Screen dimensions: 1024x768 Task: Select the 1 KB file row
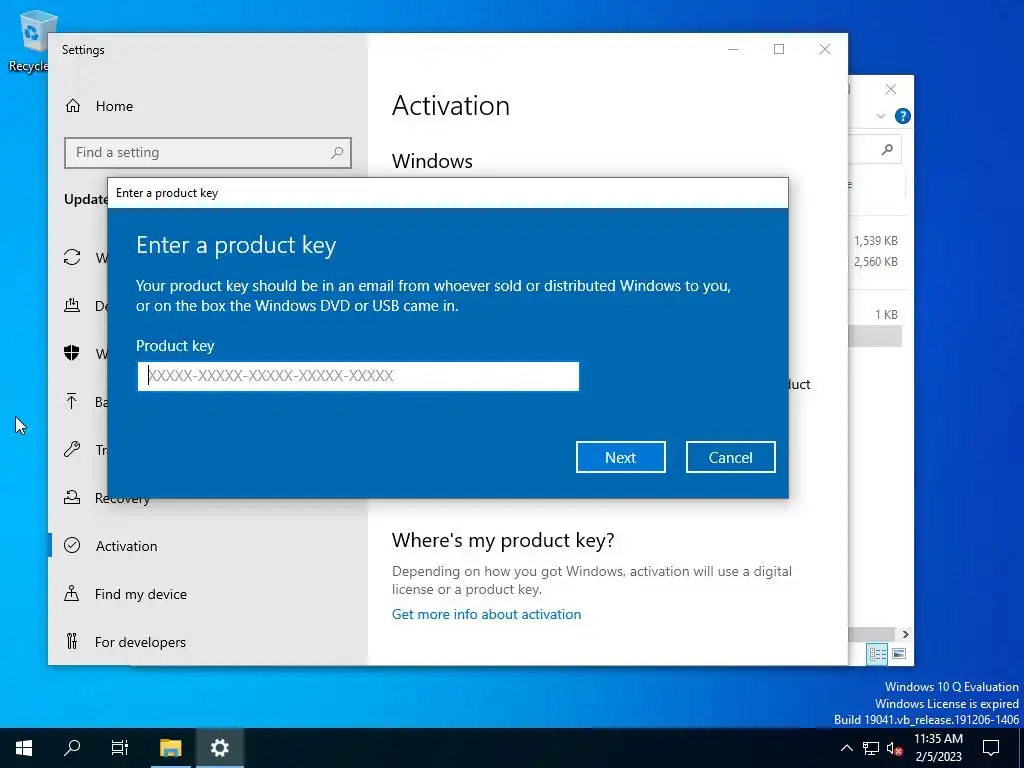click(x=875, y=314)
